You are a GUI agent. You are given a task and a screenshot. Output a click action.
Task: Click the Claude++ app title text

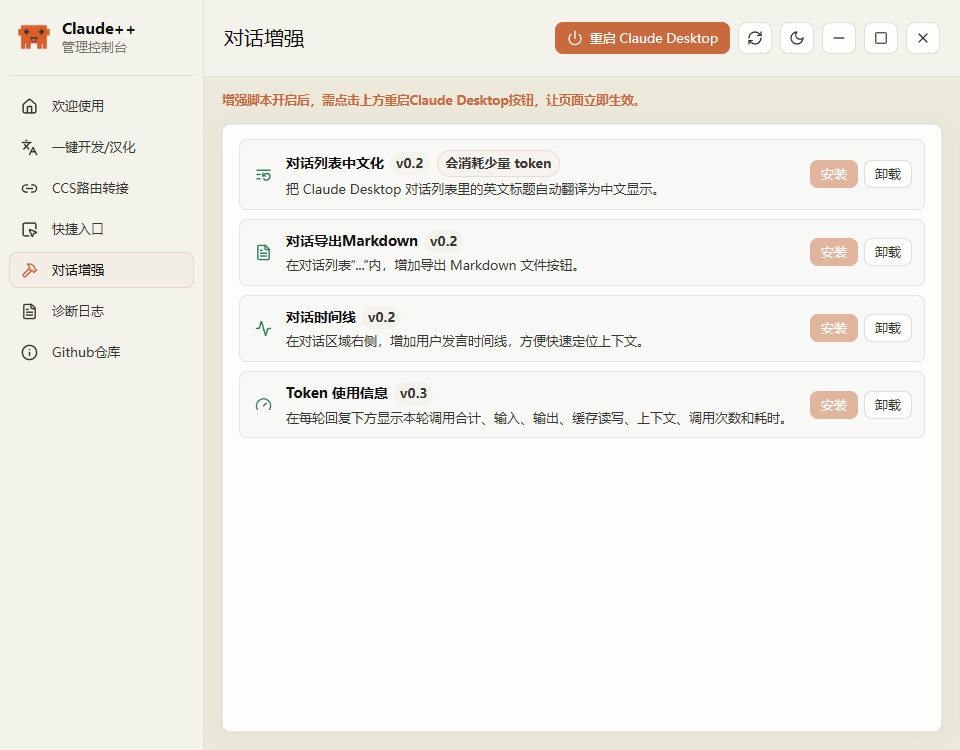99,29
